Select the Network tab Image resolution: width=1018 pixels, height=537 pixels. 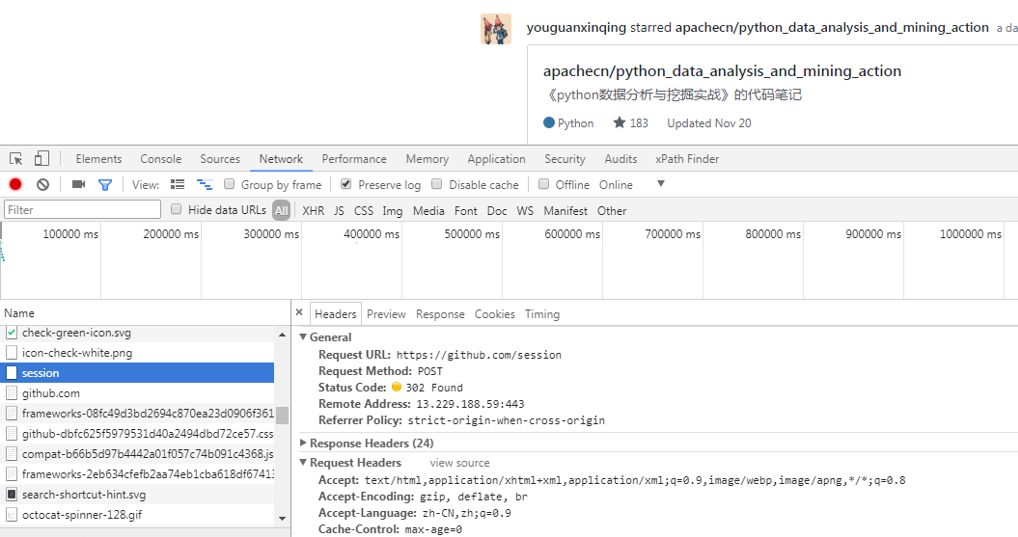(281, 159)
